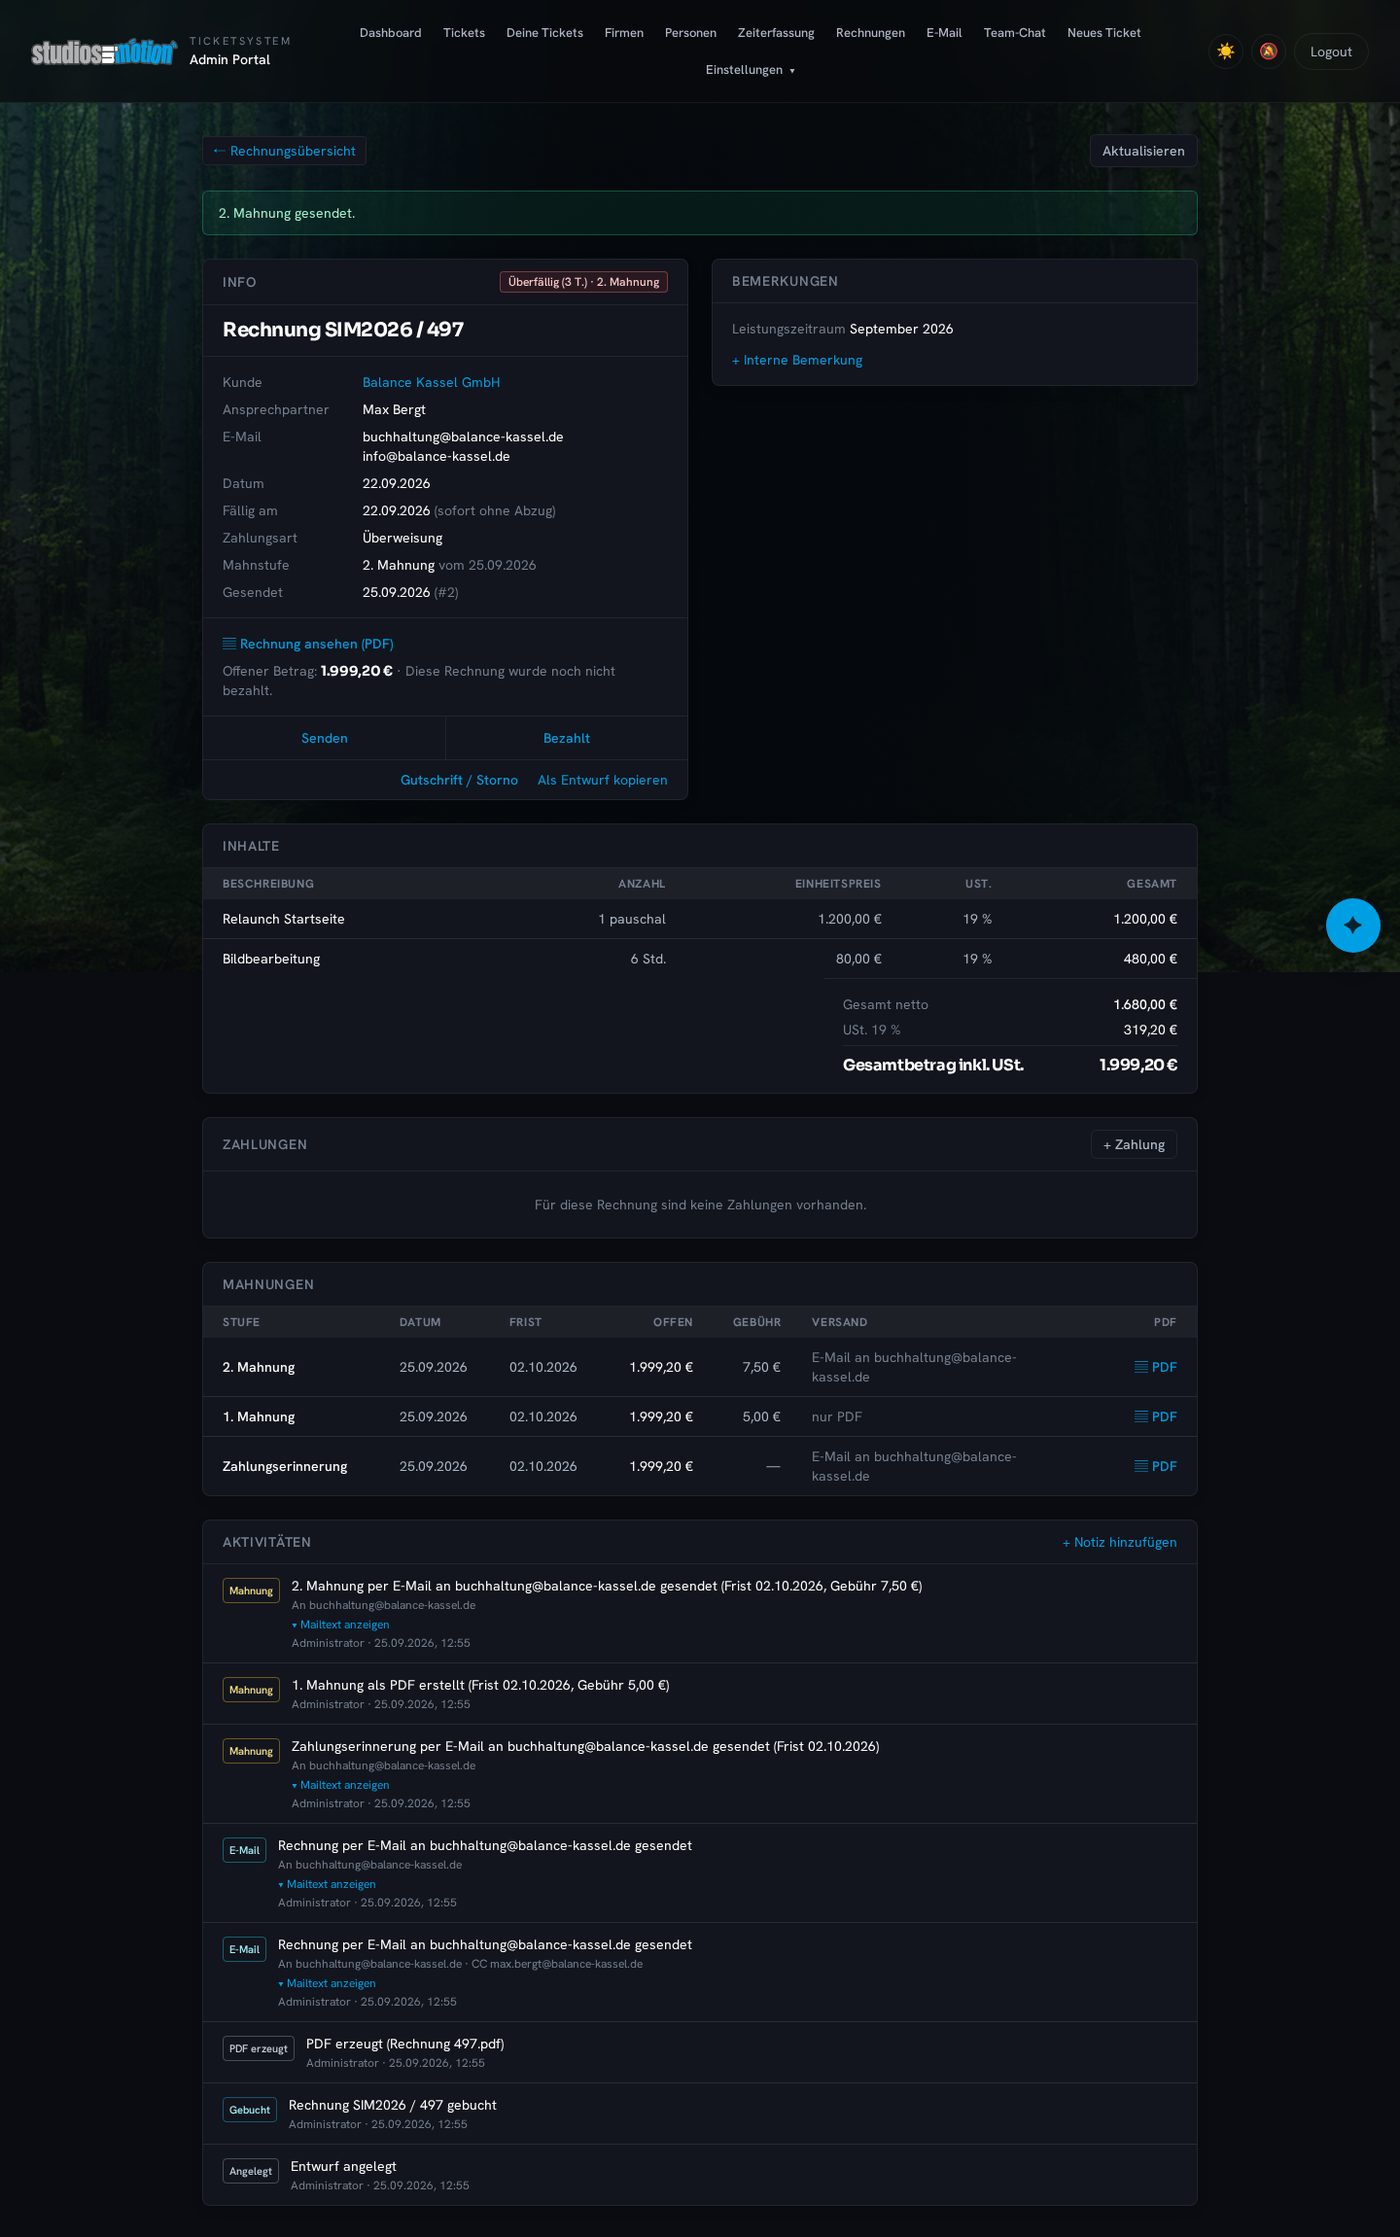The height and width of the screenshot is (2237, 1400).
Task: Click the Überfällig 2. Mahnung status badge
Action: click(x=584, y=282)
